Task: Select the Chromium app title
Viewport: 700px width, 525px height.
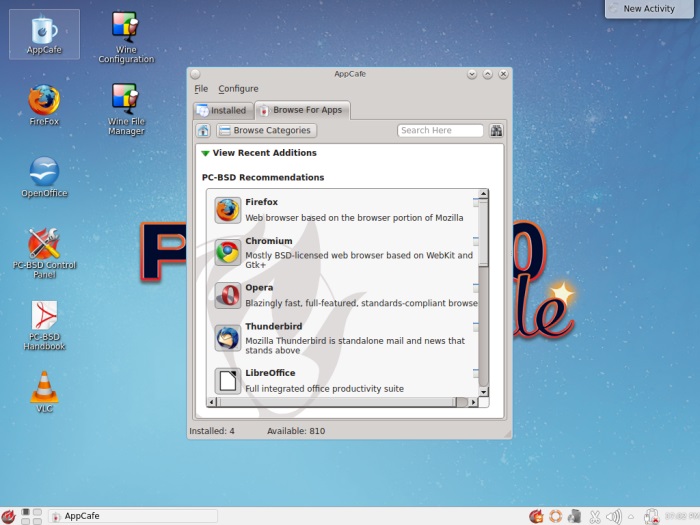Action: point(269,241)
